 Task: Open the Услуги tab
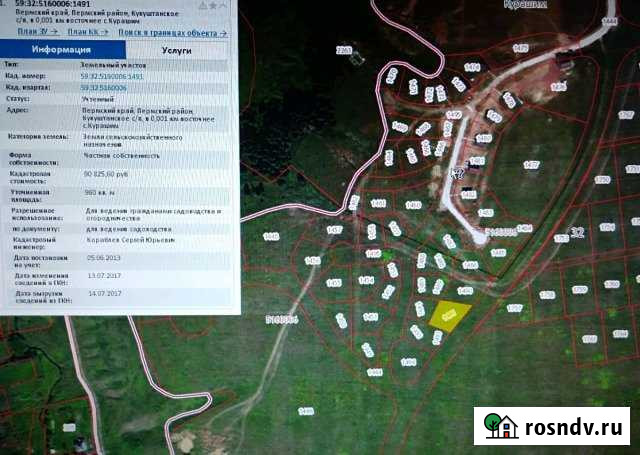point(177,48)
